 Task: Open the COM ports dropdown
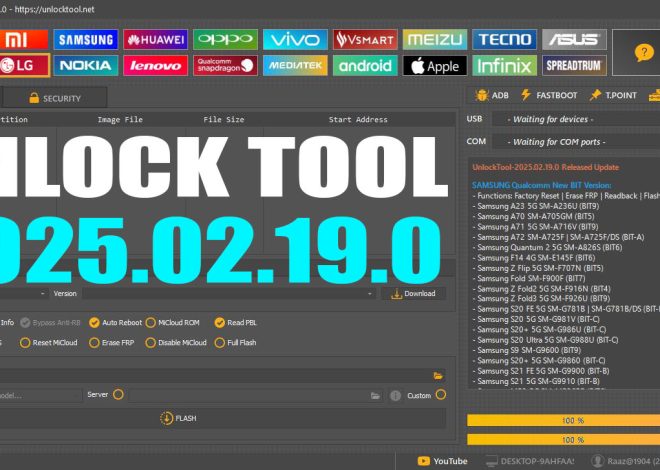click(x=576, y=142)
